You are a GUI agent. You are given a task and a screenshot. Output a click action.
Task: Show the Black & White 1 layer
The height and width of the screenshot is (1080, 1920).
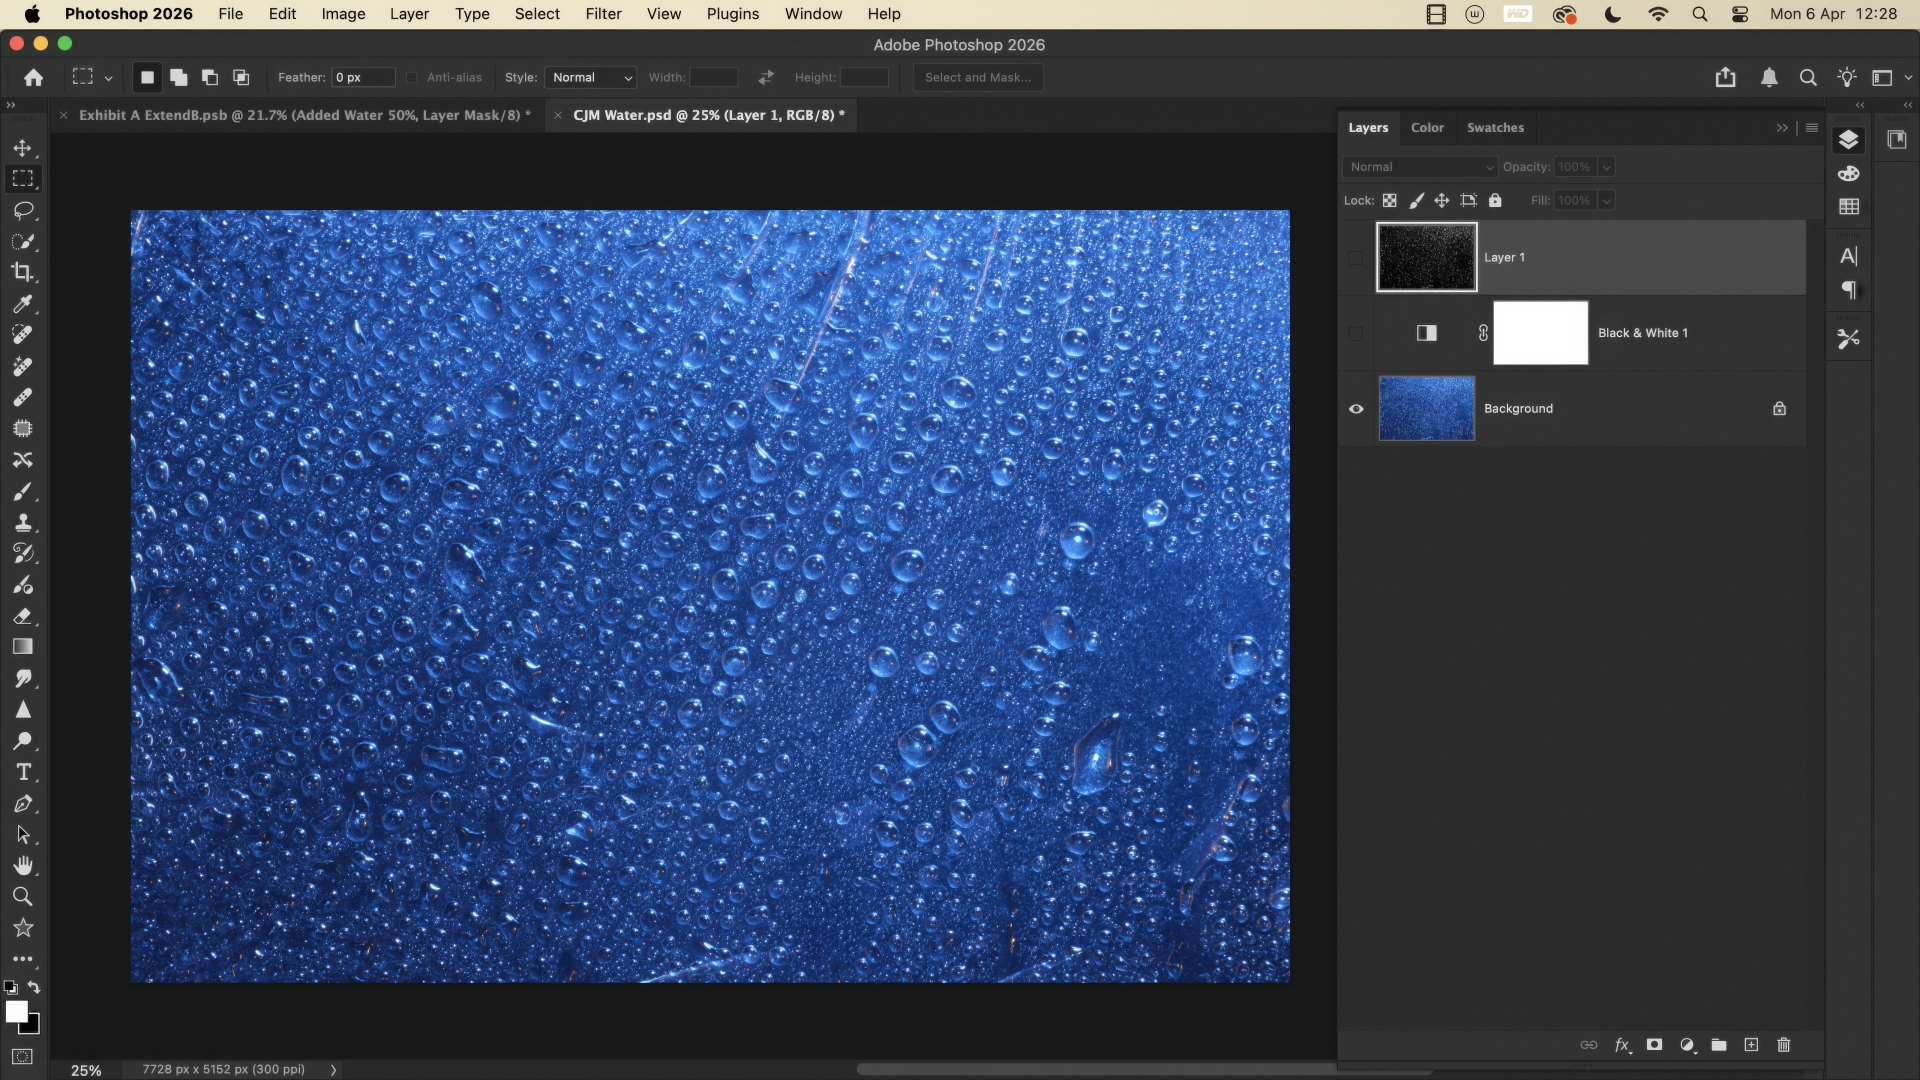coord(1356,333)
